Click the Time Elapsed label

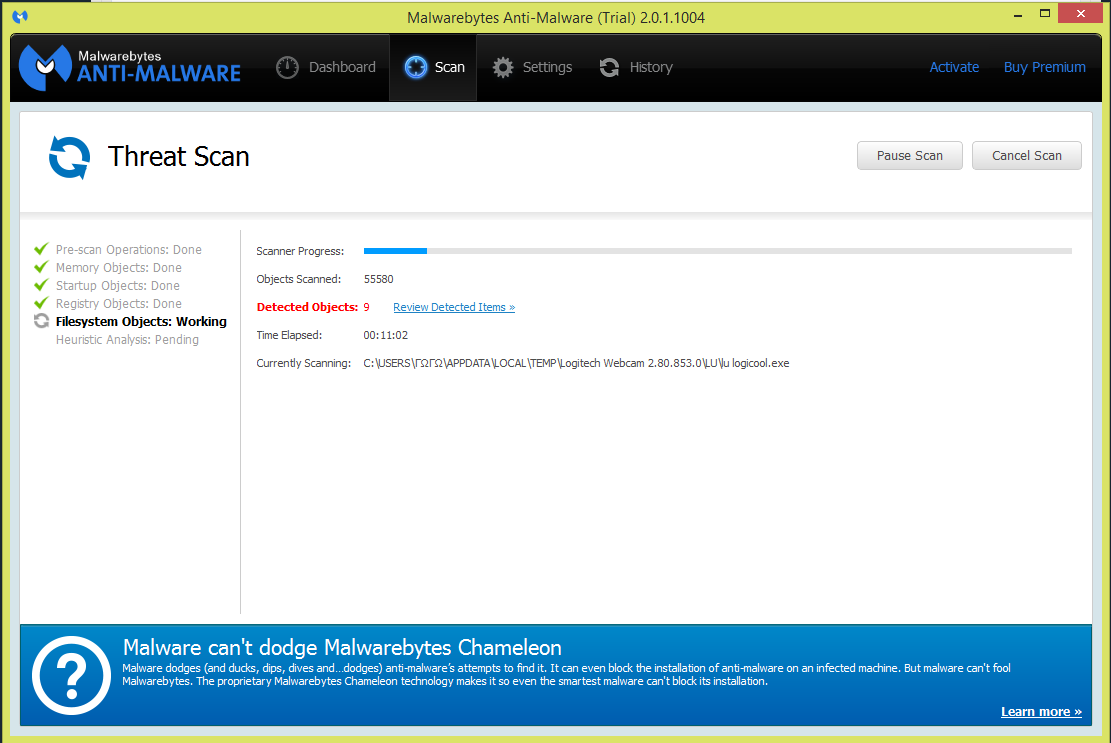click(289, 335)
